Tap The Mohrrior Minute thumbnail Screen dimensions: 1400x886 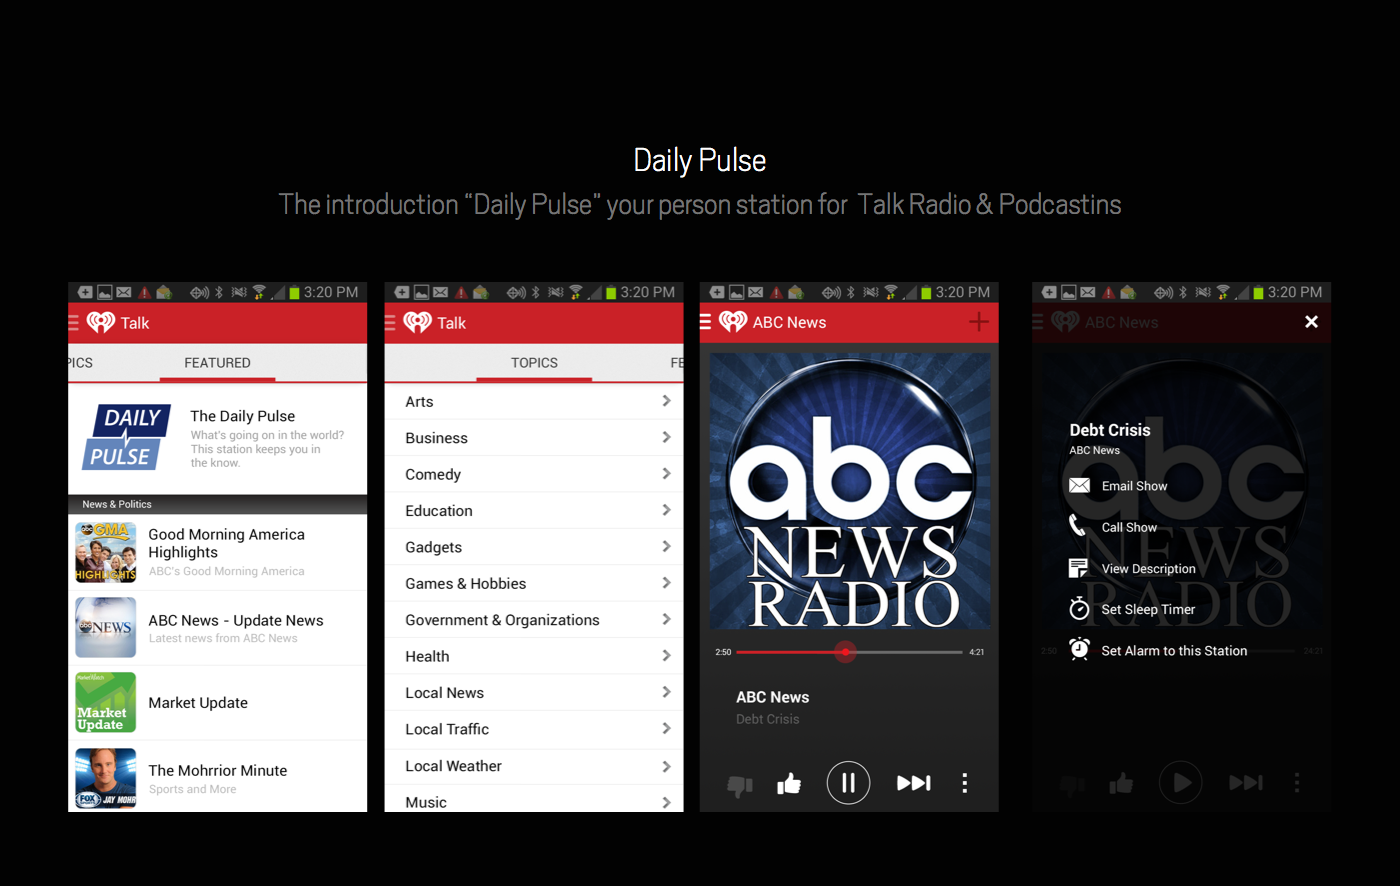pyautogui.click(x=106, y=778)
